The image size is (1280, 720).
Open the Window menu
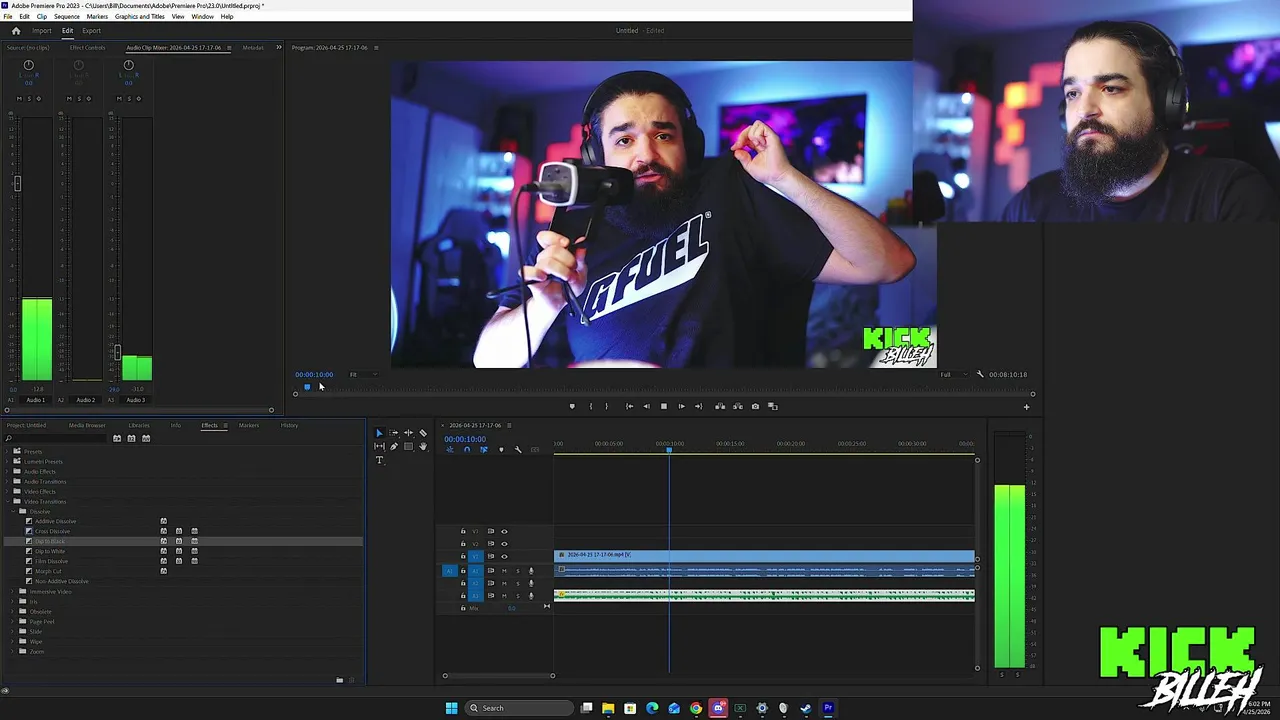click(x=202, y=16)
